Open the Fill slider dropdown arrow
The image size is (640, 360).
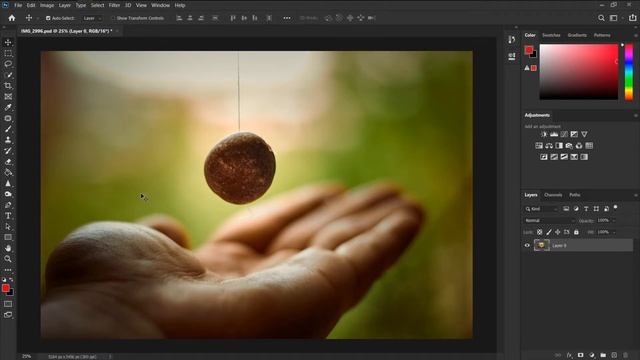click(613, 232)
